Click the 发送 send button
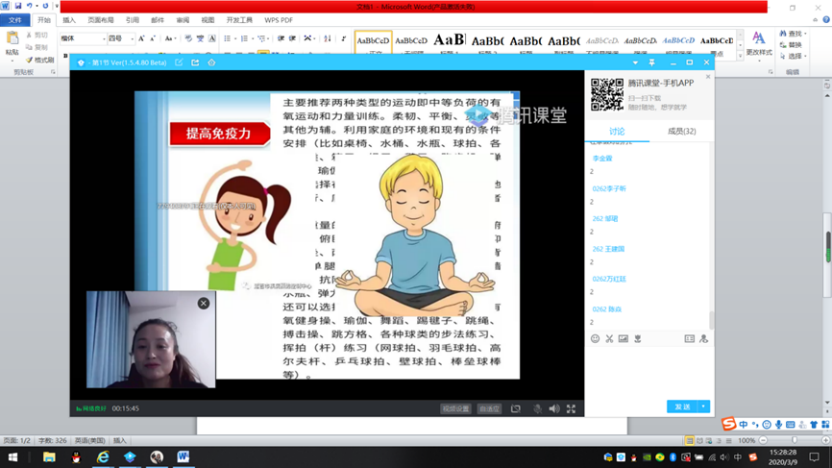This screenshot has height=468, width=832. [x=683, y=407]
